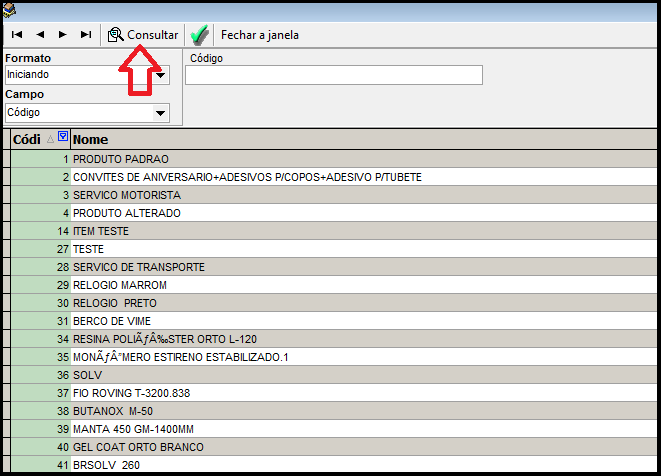
Task: Expand the Campo dropdown arrow
Action: (160, 113)
